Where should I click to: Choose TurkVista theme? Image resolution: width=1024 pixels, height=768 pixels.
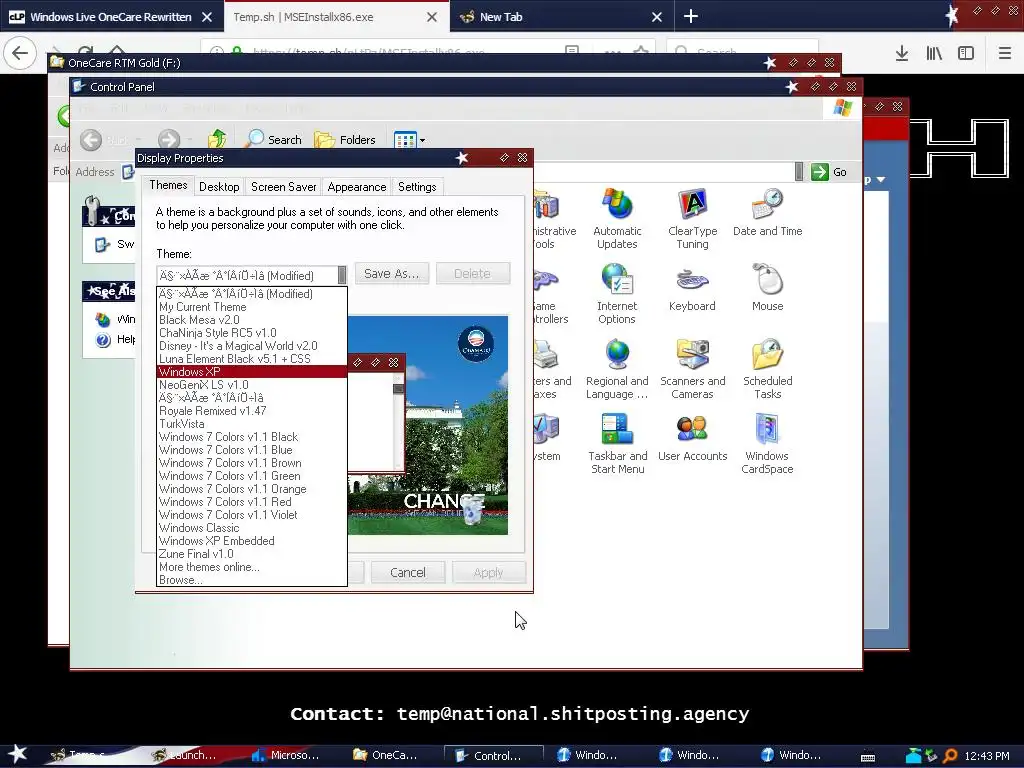(252, 424)
